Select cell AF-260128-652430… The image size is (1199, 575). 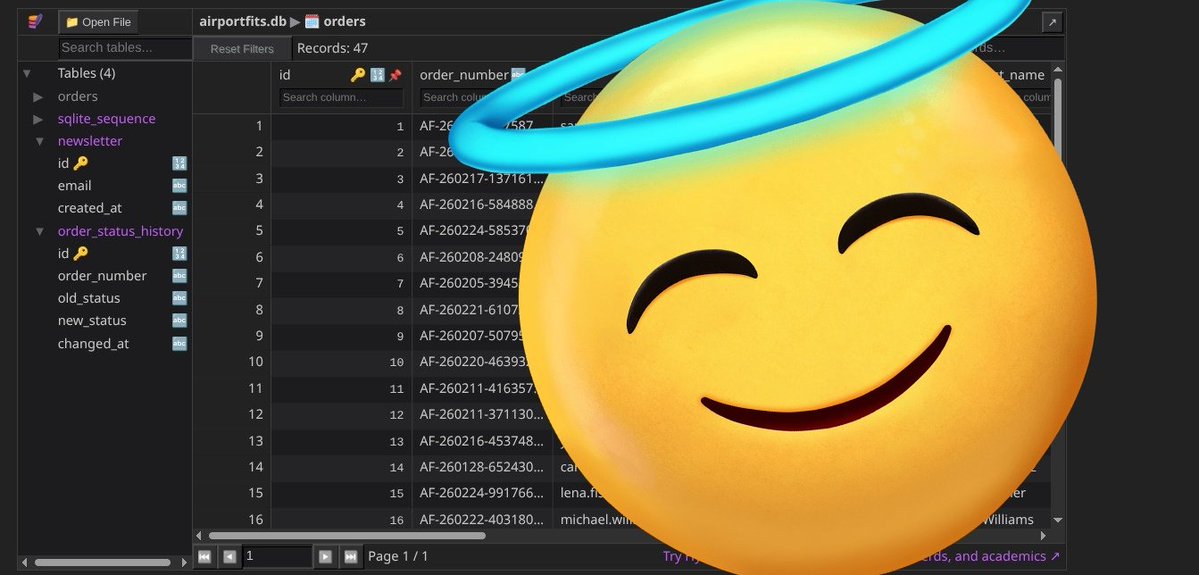[x=482, y=467]
